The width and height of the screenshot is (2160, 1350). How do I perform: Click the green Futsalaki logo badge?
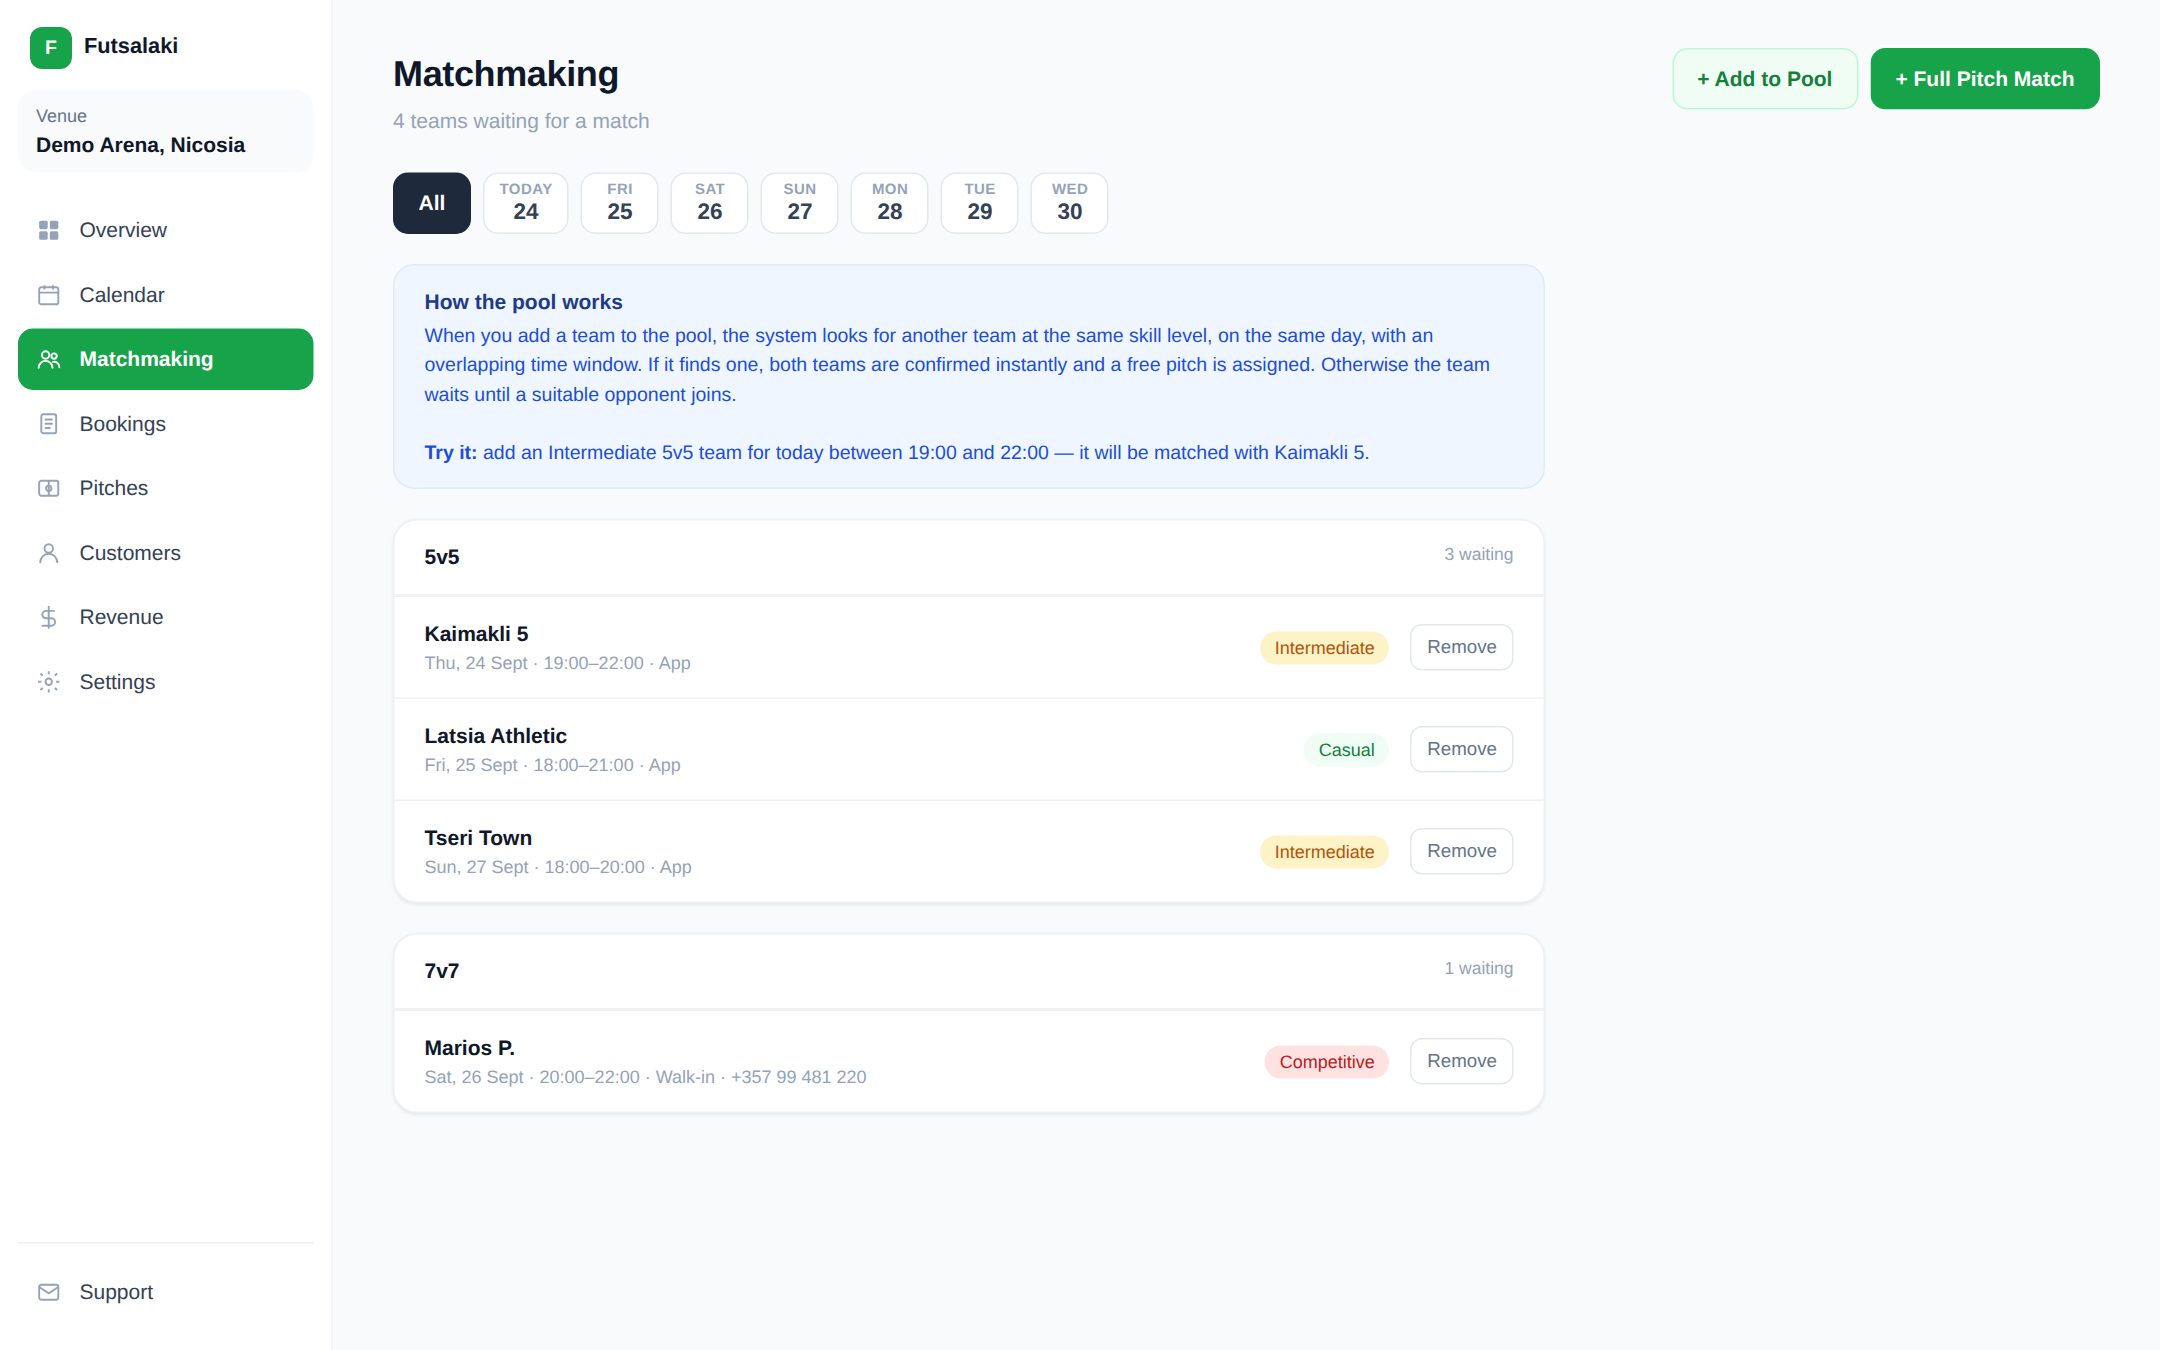50,47
